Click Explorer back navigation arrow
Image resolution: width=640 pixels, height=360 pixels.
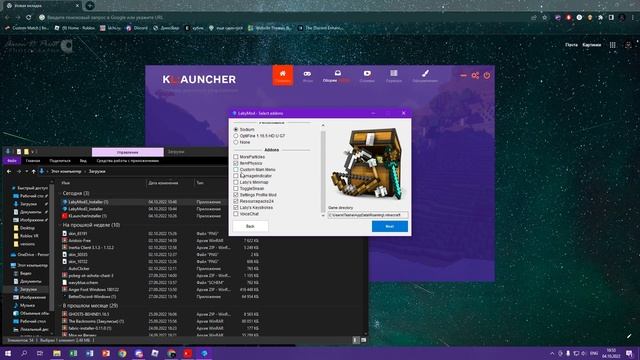(x=9, y=171)
